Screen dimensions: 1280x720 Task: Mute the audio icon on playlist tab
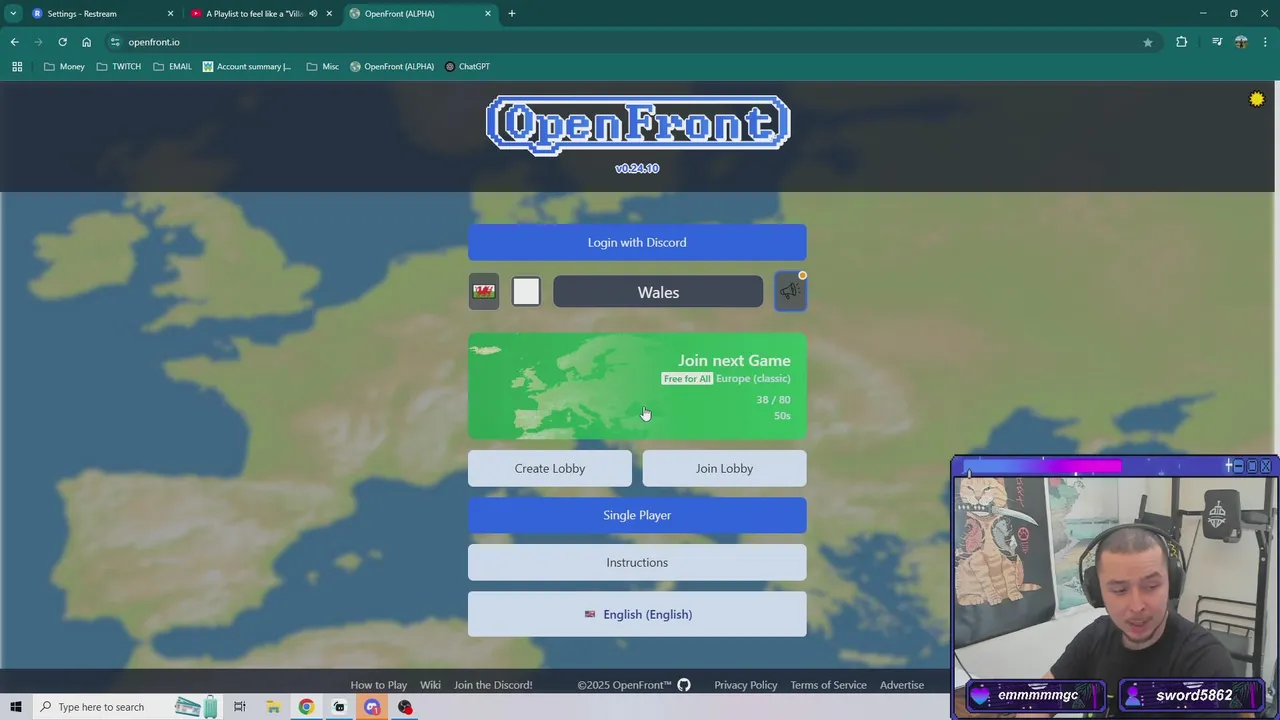313,14
